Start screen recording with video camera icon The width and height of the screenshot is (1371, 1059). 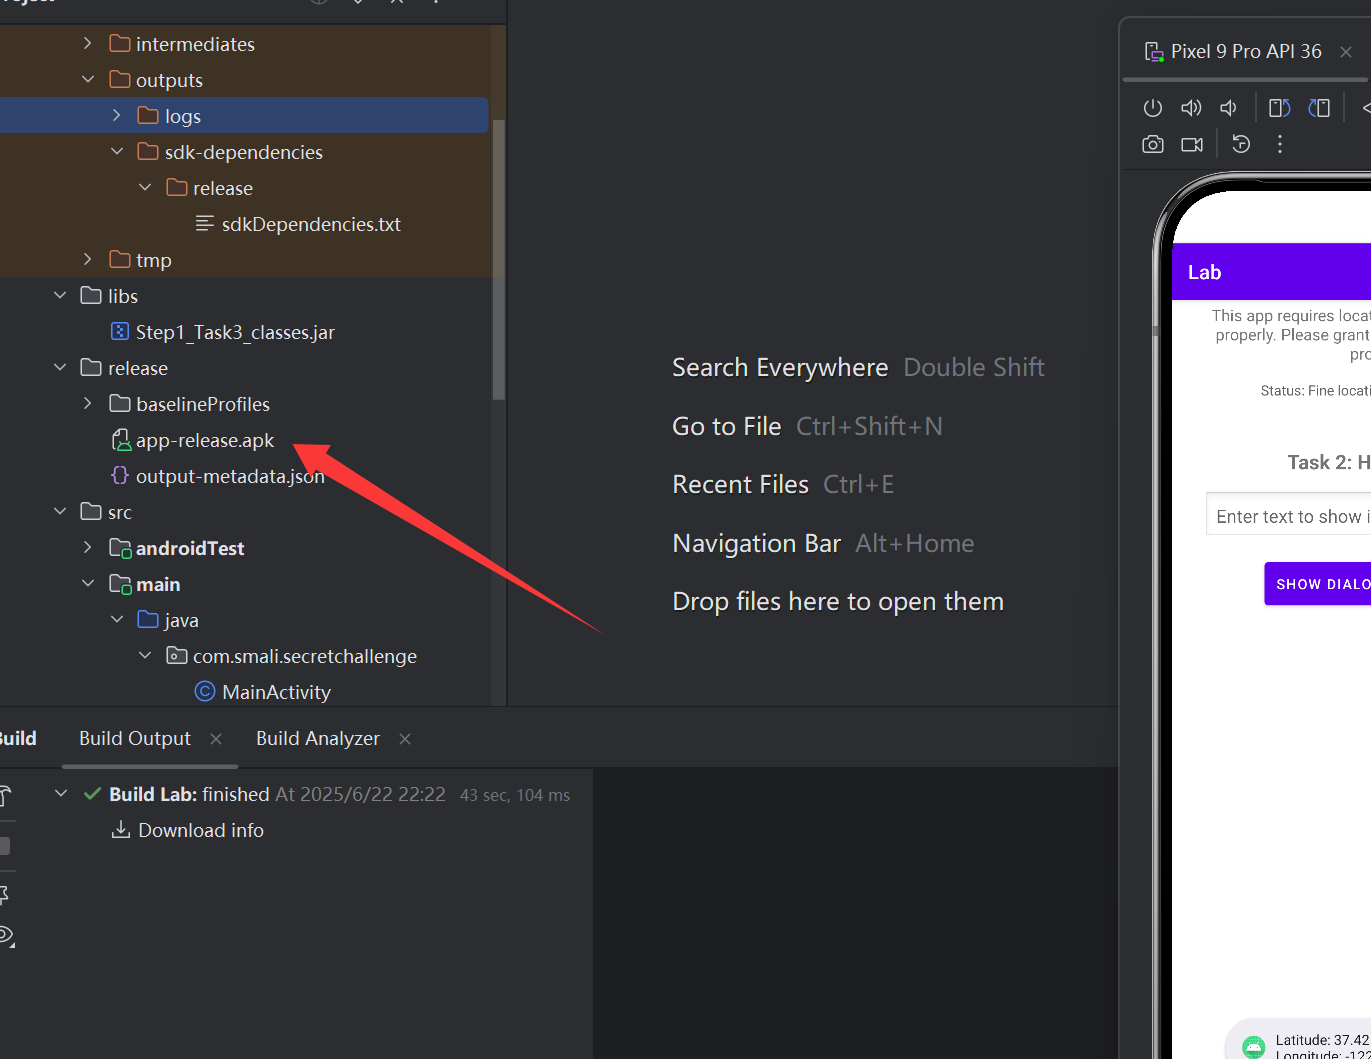point(1192,145)
